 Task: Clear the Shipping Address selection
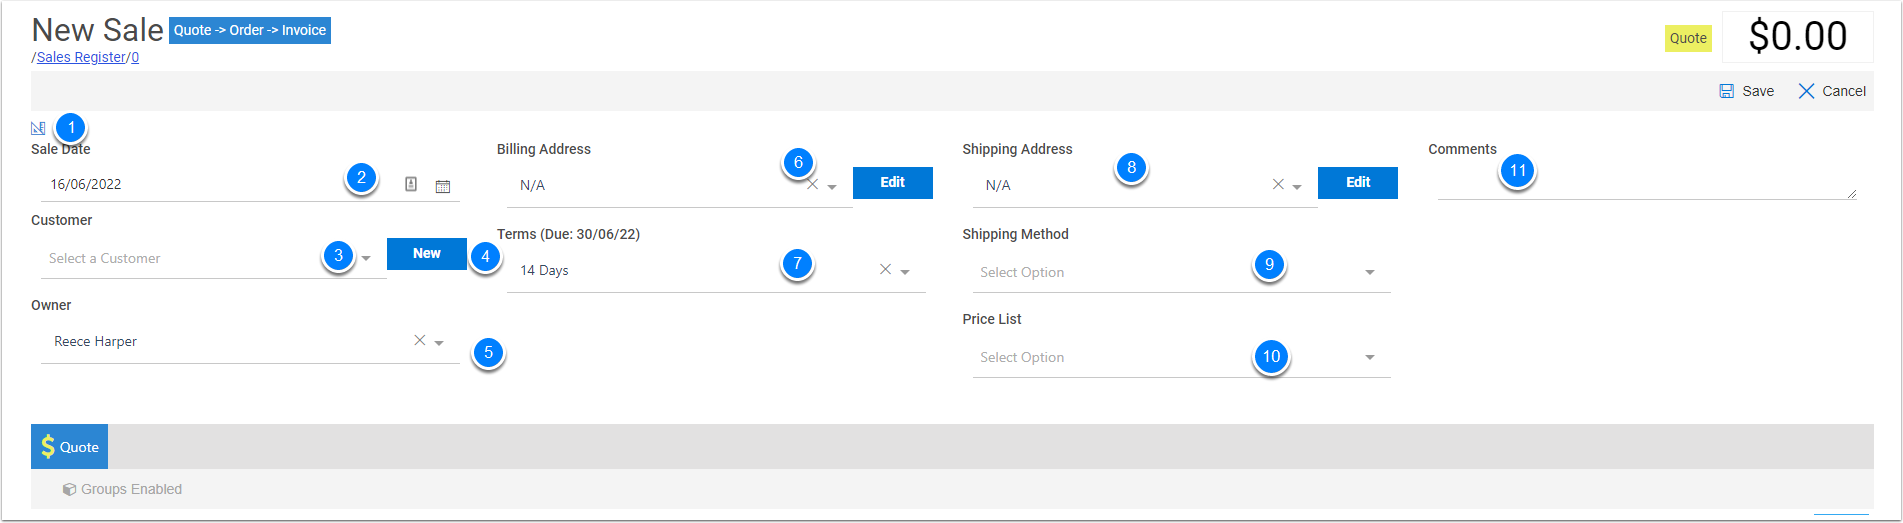1278,185
